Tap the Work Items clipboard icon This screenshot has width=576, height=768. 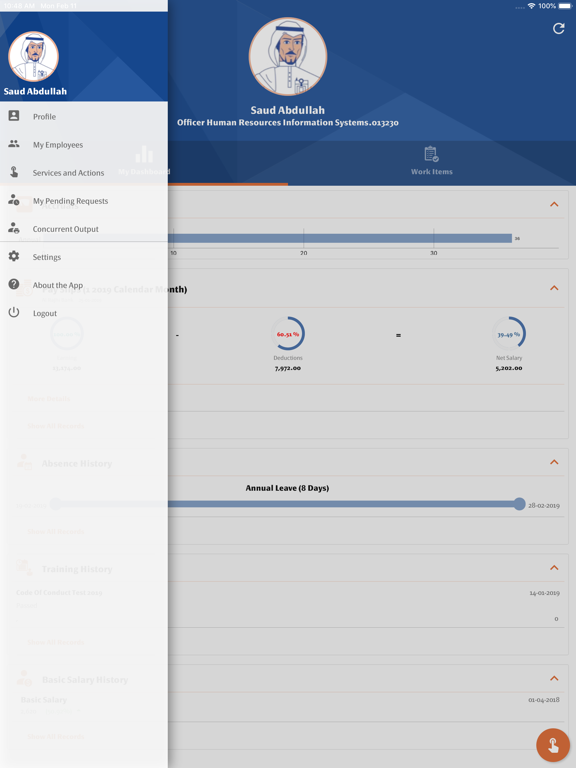coord(431,154)
